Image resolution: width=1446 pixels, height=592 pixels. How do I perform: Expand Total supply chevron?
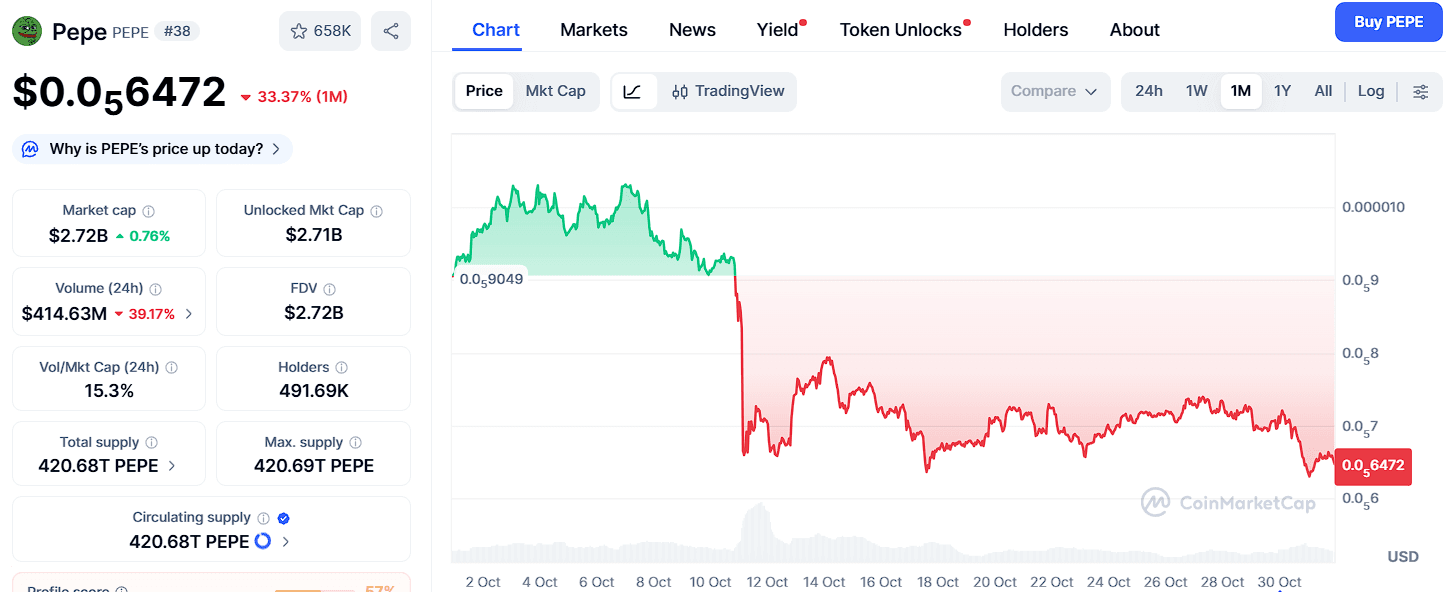coord(172,466)
